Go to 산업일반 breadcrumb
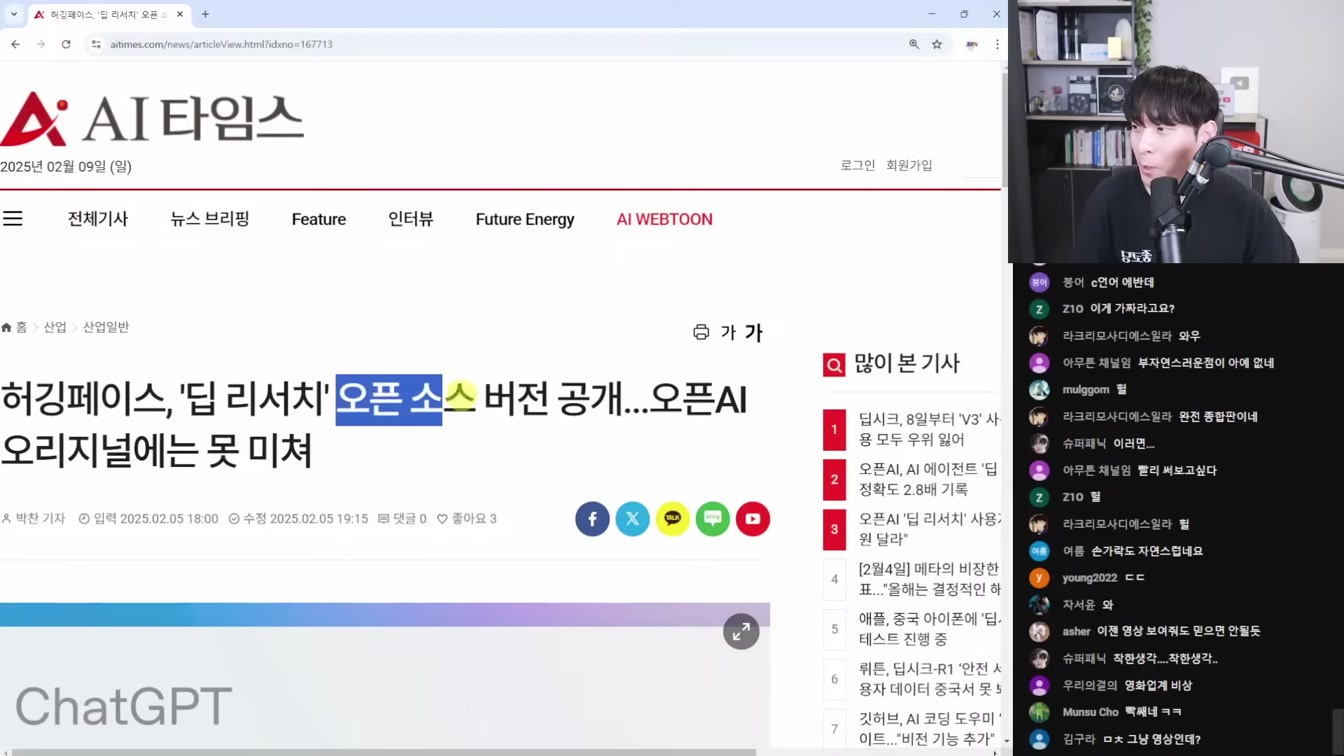The height and width of the screenshot is (756, 1344). tap(106, 327)
